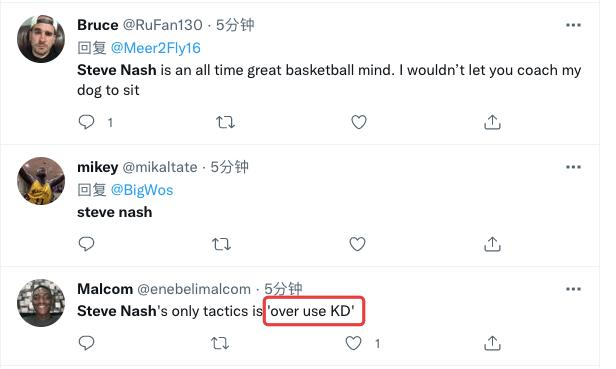Share Bruce's tweet

click(492, 122)
